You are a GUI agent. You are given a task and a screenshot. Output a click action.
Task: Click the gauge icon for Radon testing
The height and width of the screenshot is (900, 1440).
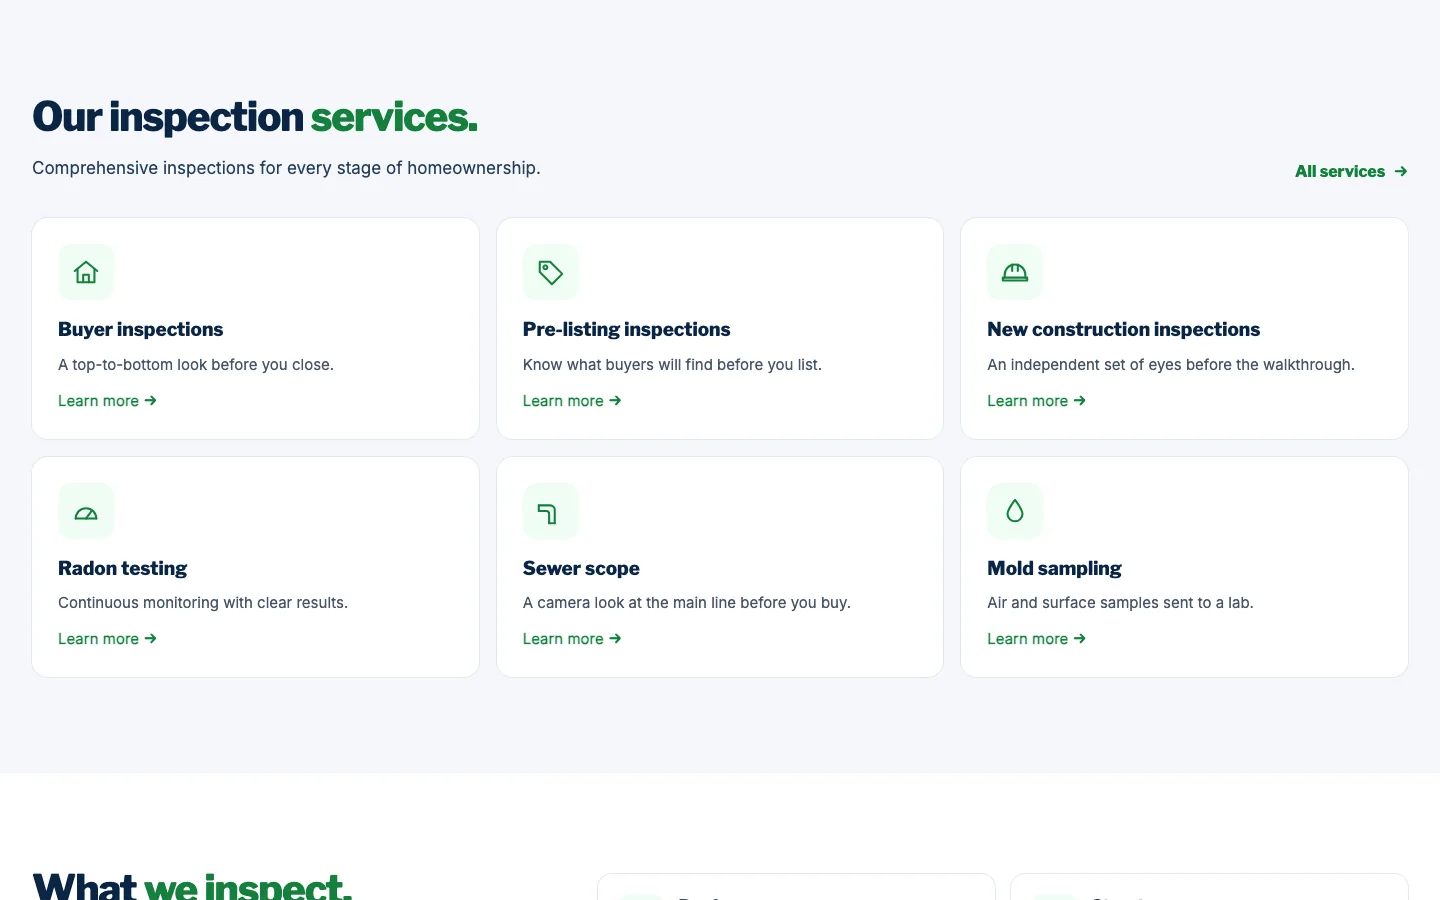pyautogui.click(x=86, y=511)
